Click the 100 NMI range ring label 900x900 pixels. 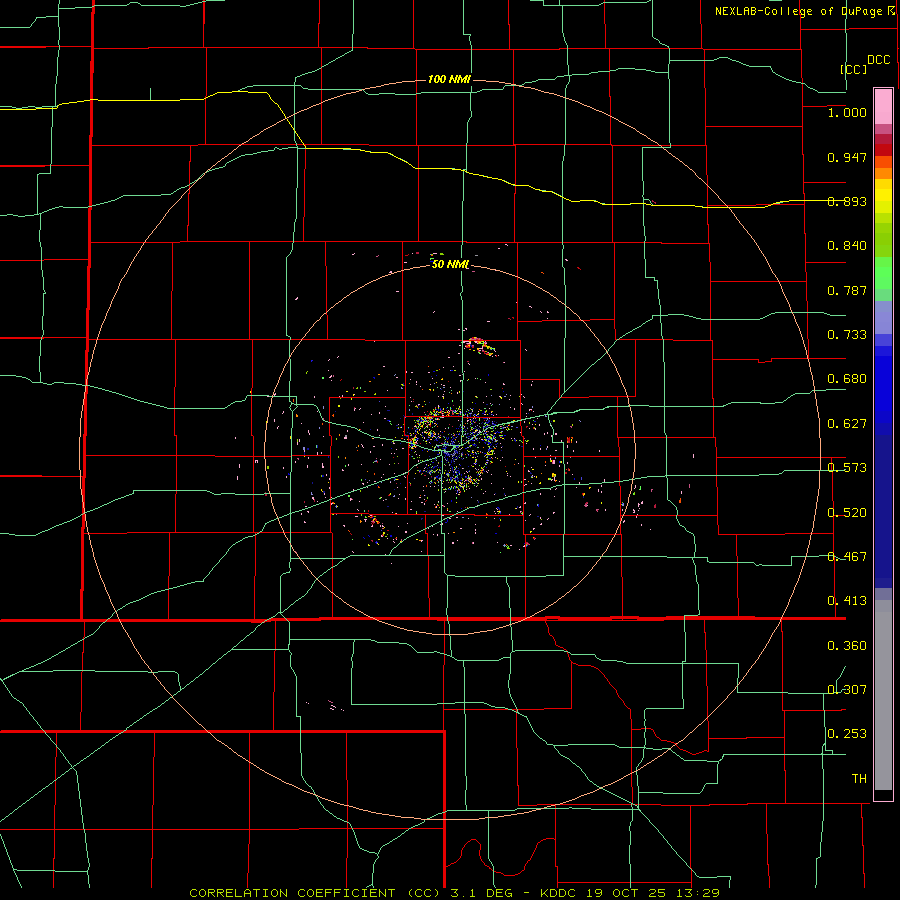(x=449, y=79)
